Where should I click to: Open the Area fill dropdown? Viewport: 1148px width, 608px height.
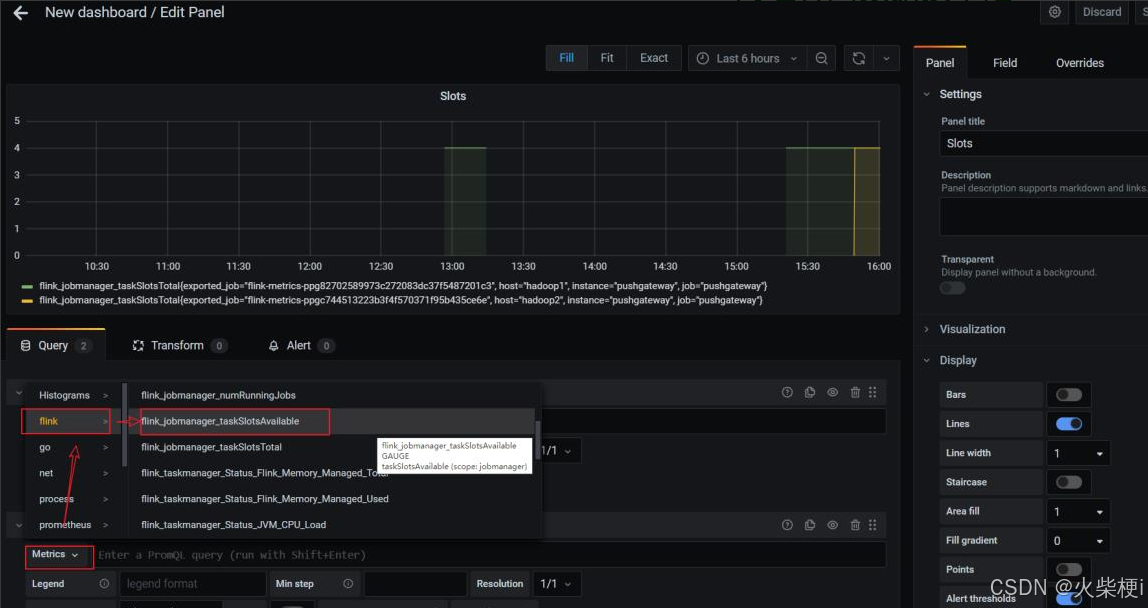click(x=1078, y=511)
